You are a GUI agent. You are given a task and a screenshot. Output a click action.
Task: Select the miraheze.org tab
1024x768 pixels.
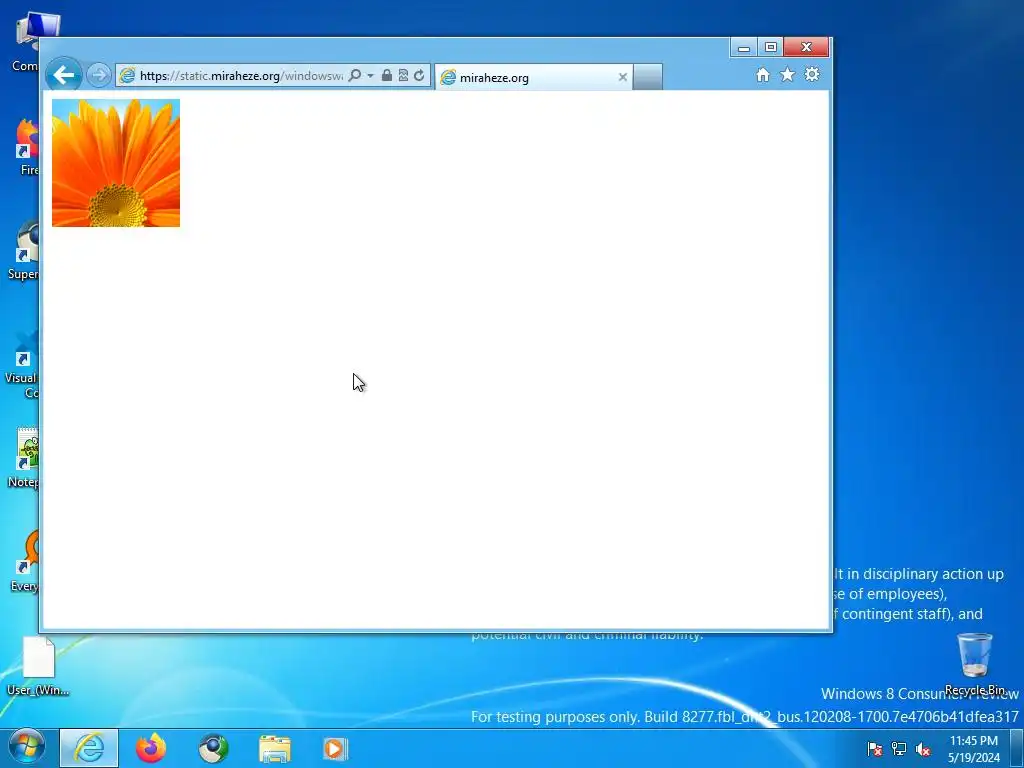(x=534, y=77)
